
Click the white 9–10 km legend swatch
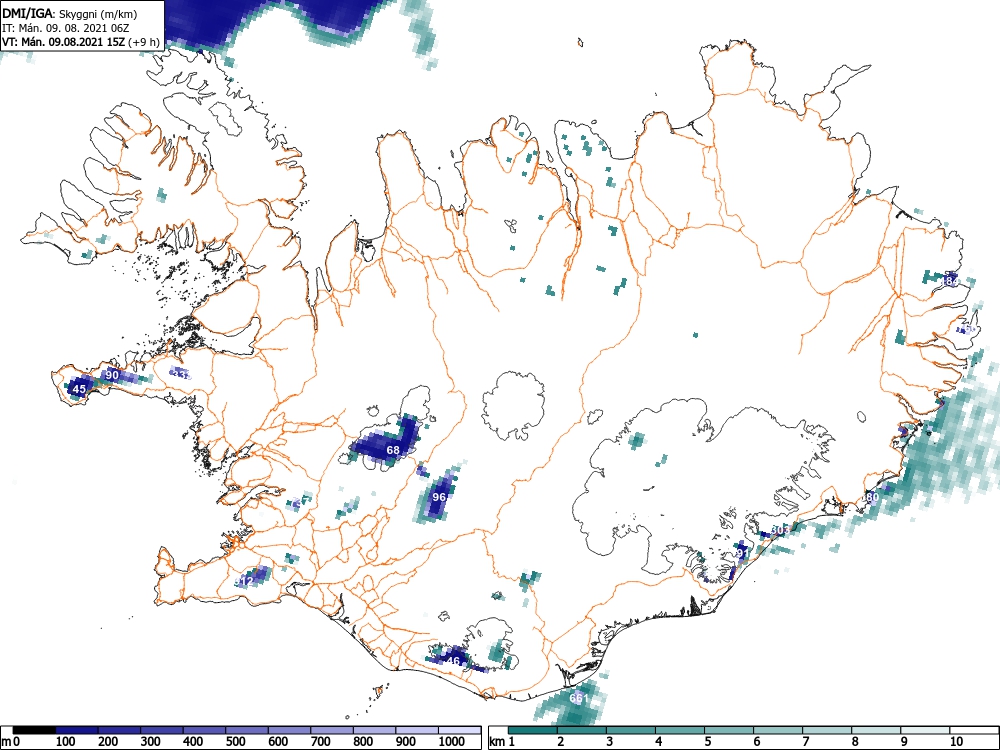click(x=925, y=730)
